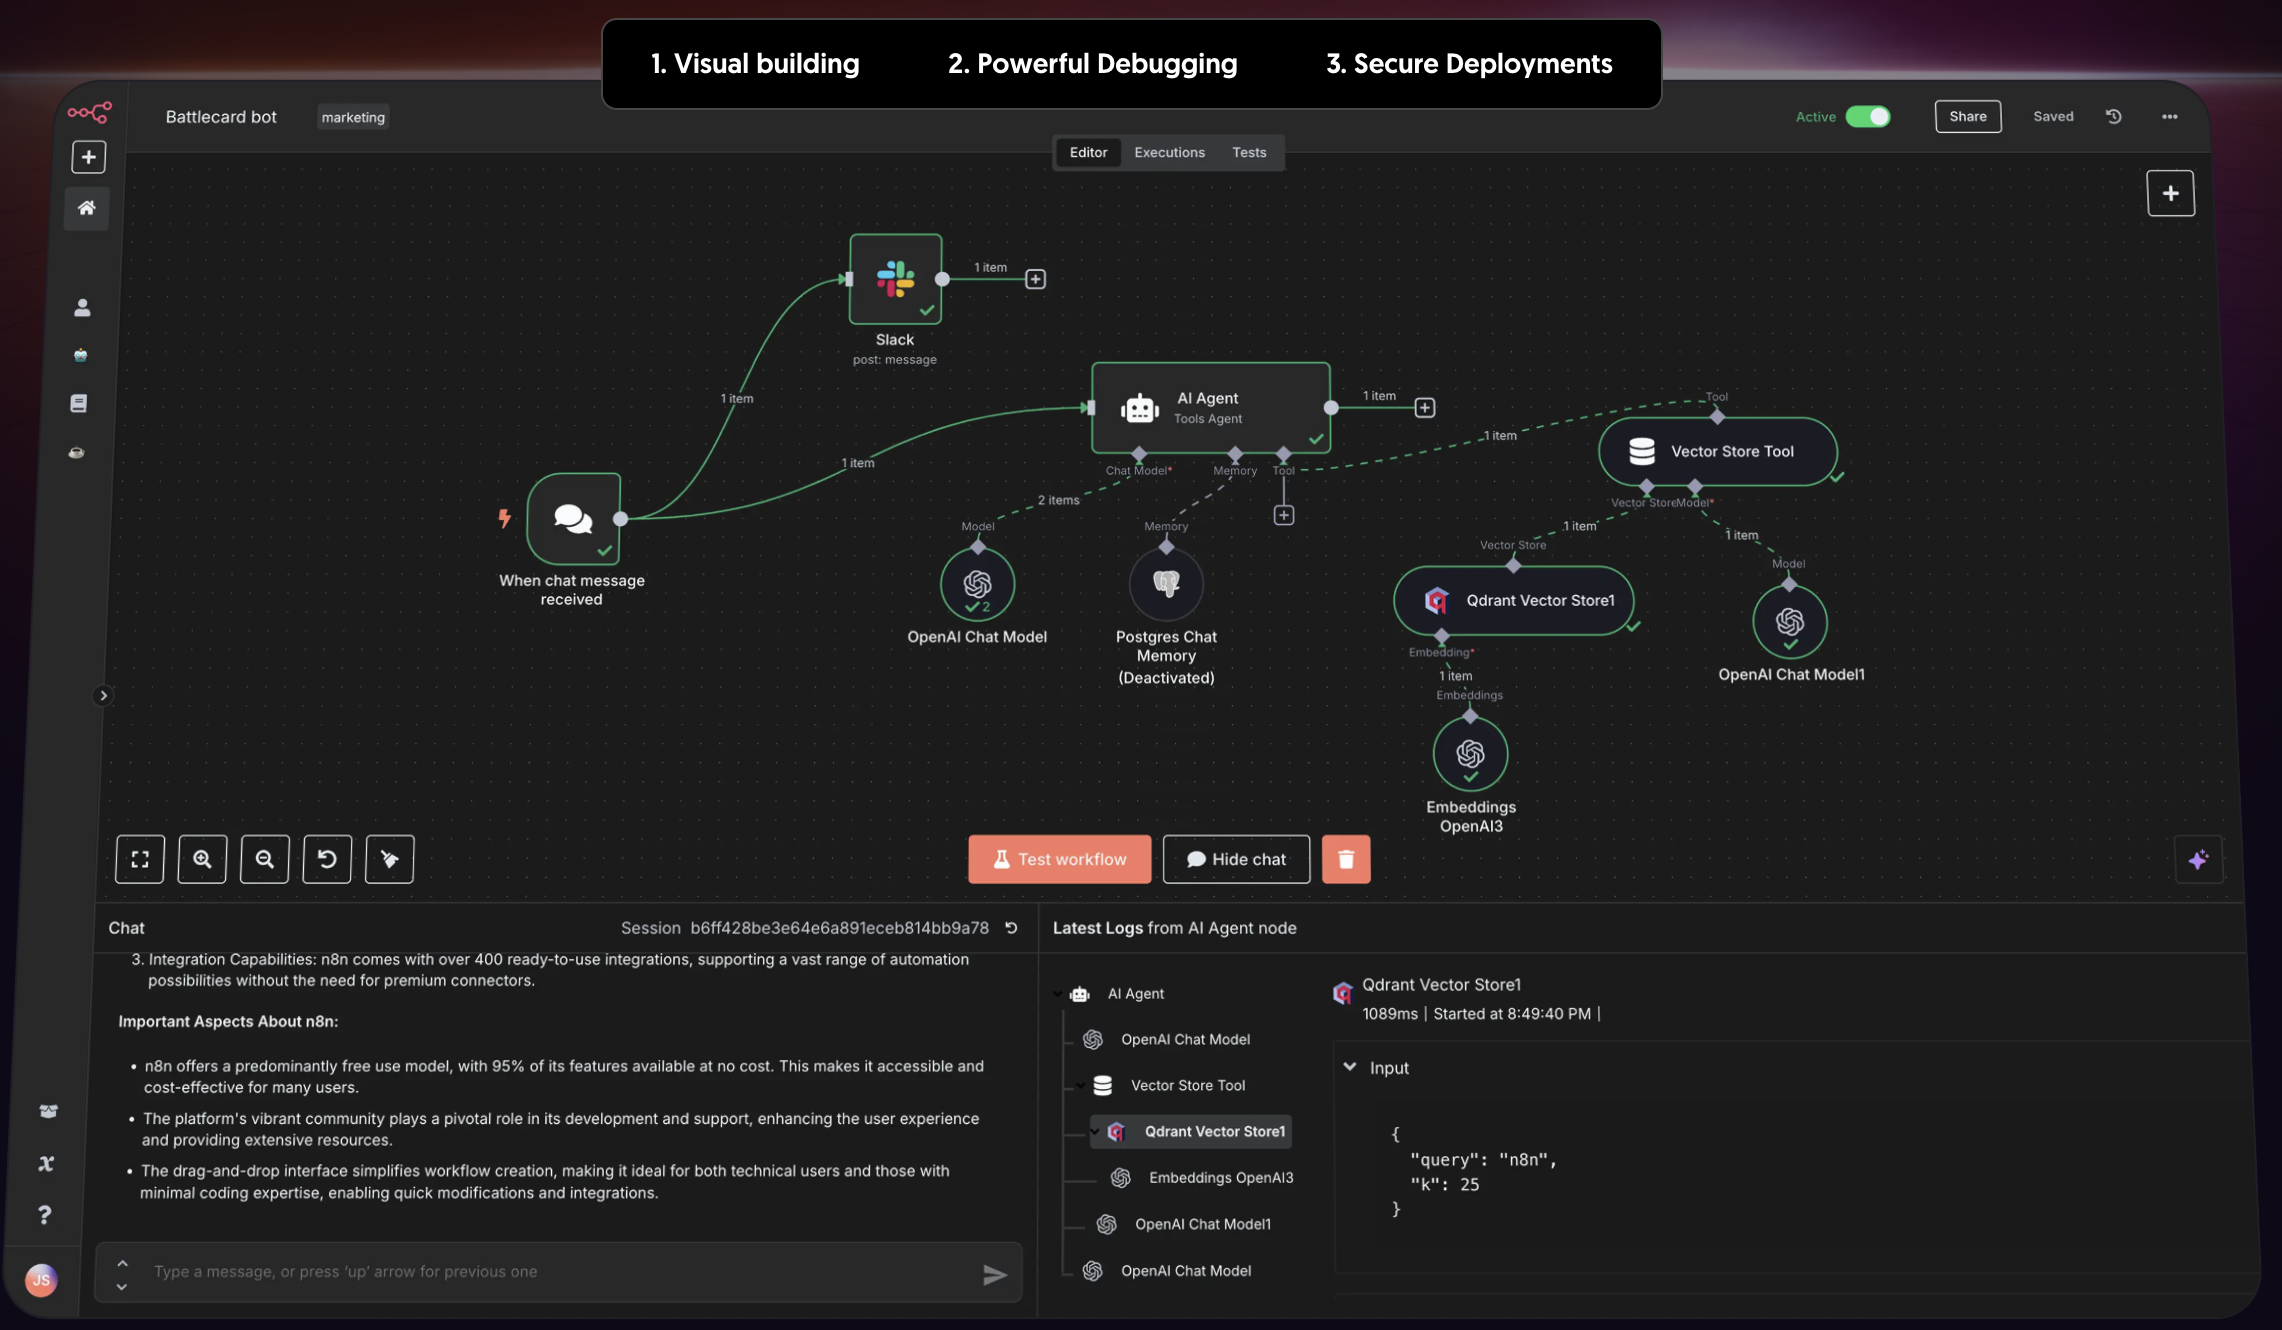Click the n8n logo icon
This screenshot has width=2282, height=1330.
pos(89,112)
